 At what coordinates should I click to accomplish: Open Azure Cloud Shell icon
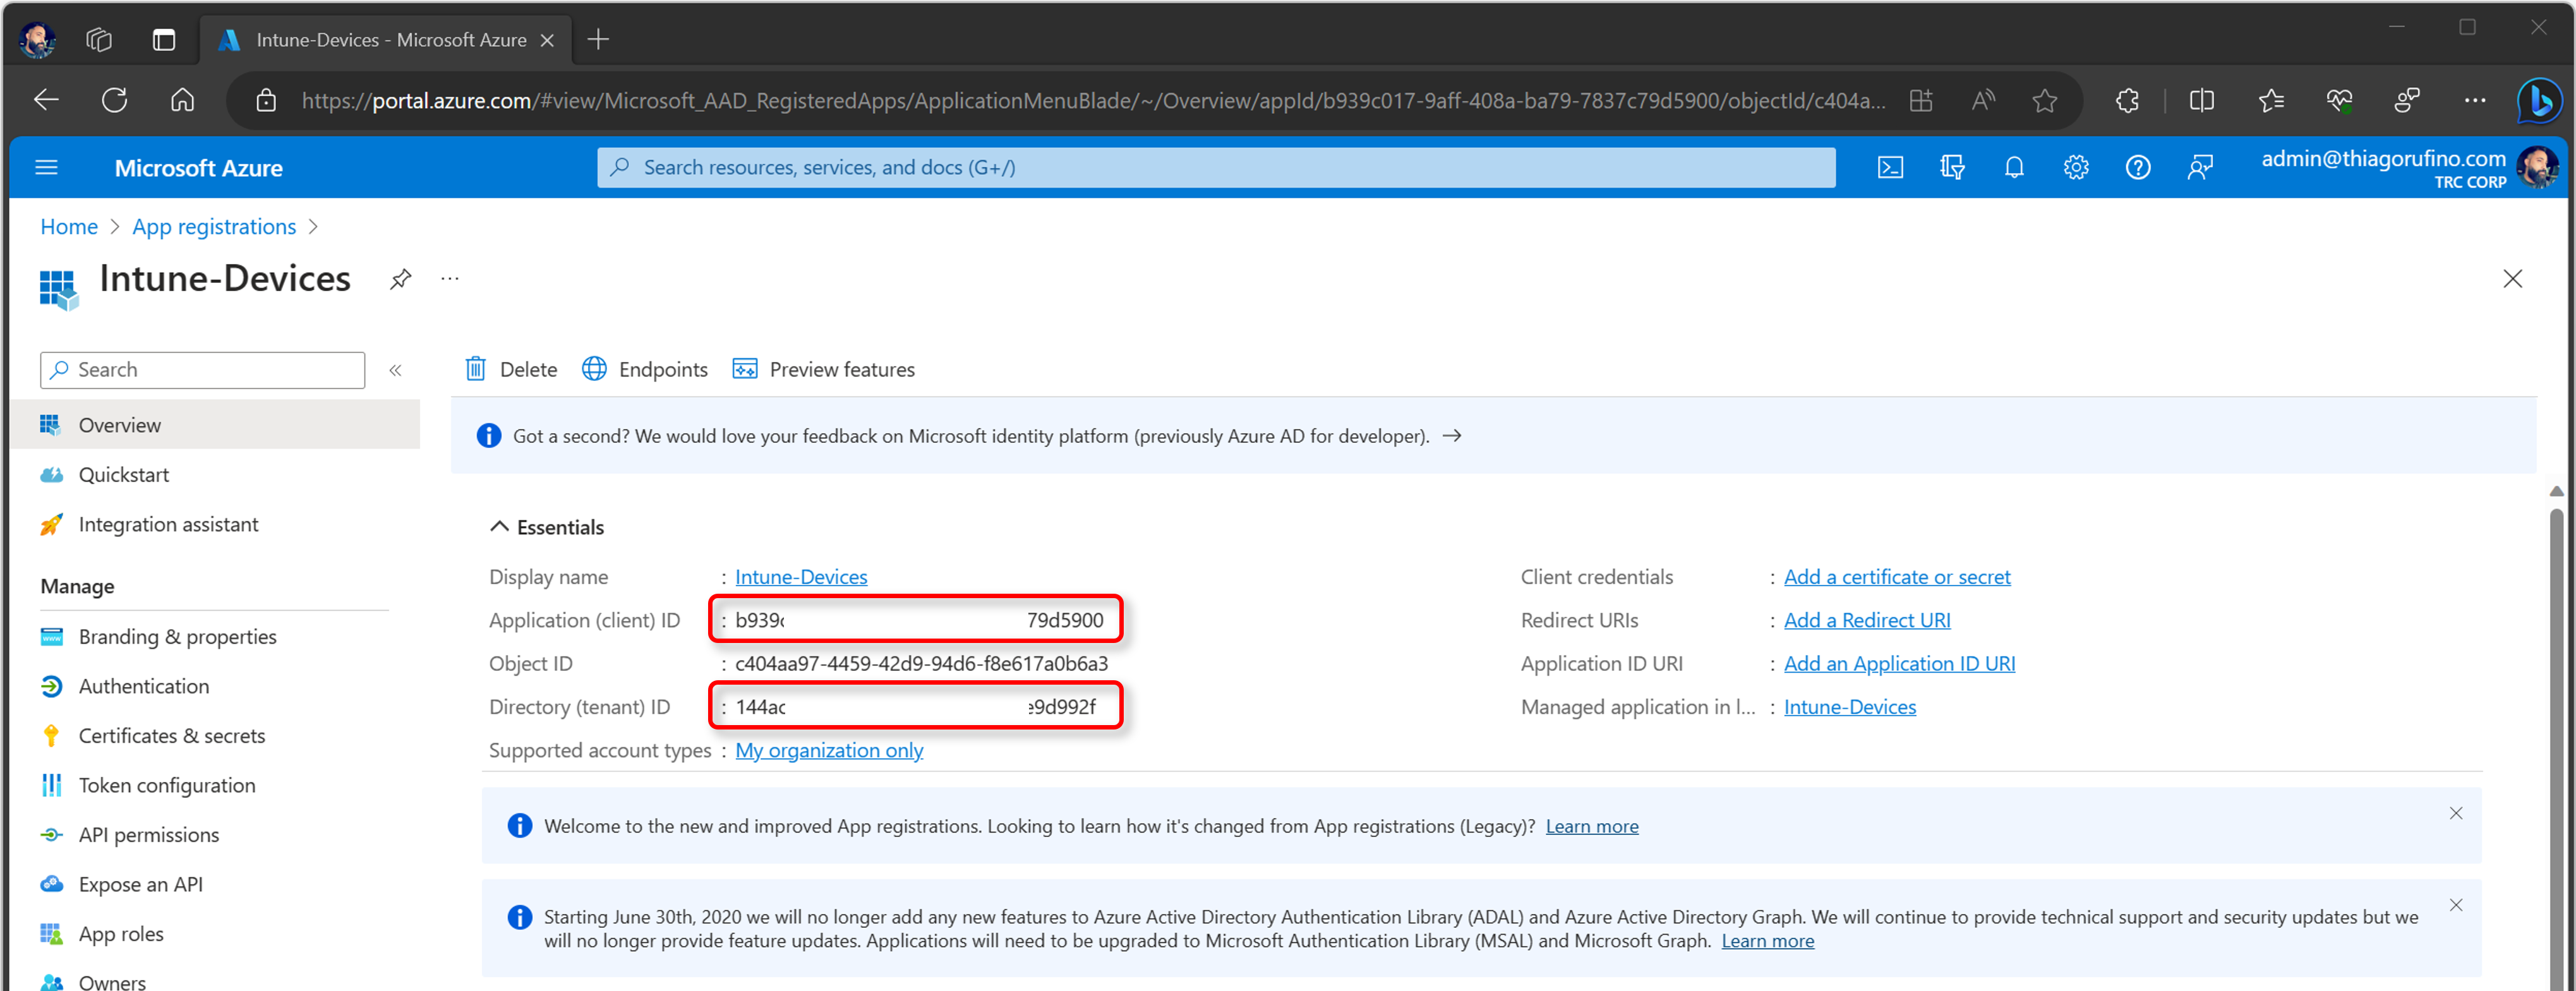click(1890, 168)
